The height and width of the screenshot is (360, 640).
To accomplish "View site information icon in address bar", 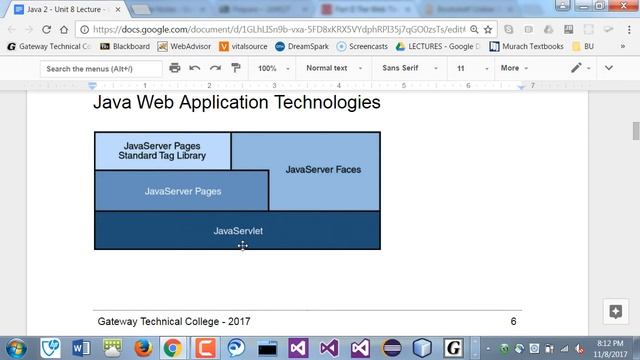I will 84,29.
